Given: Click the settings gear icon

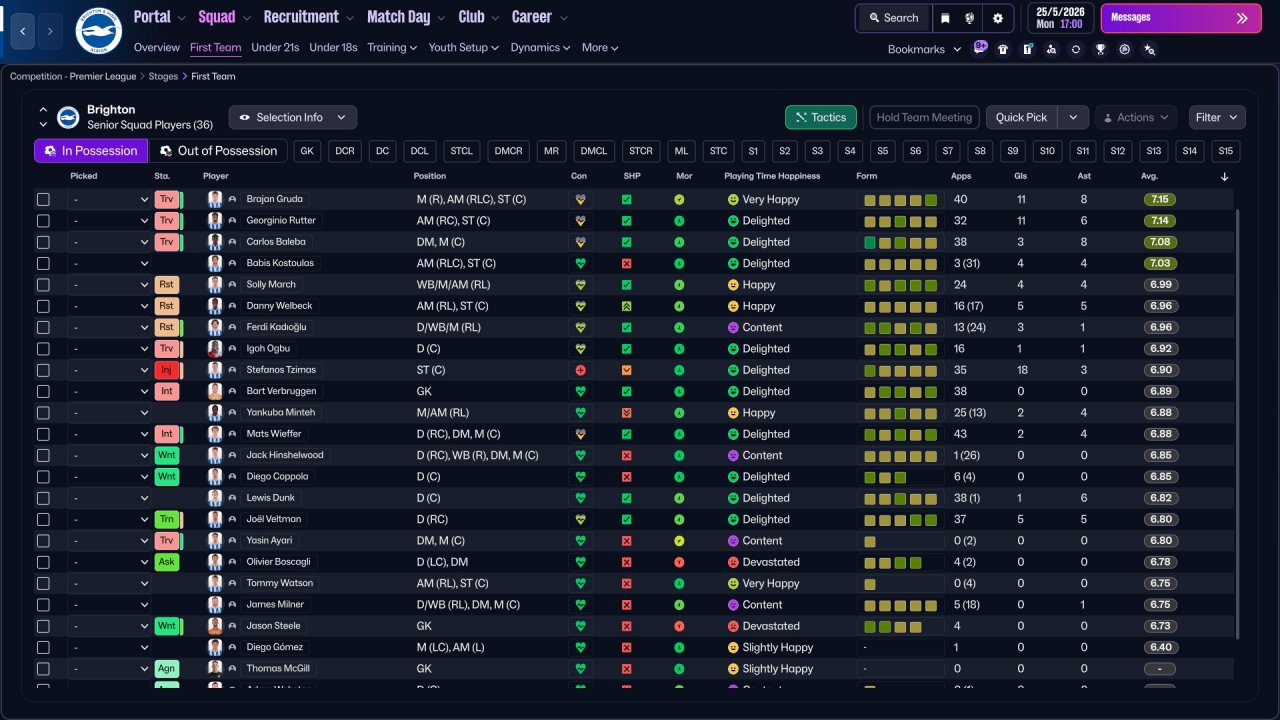Looking at the screenshot, I should 997,18.
